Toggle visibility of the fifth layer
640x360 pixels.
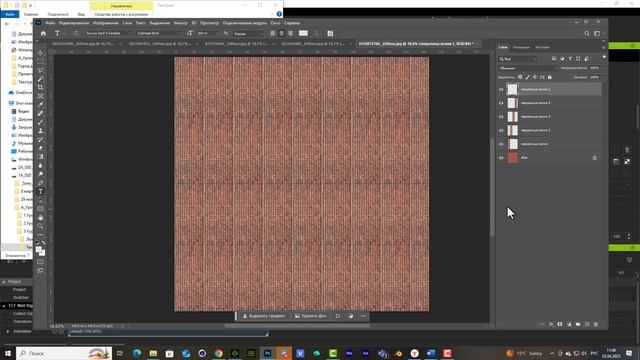[501, 144]
